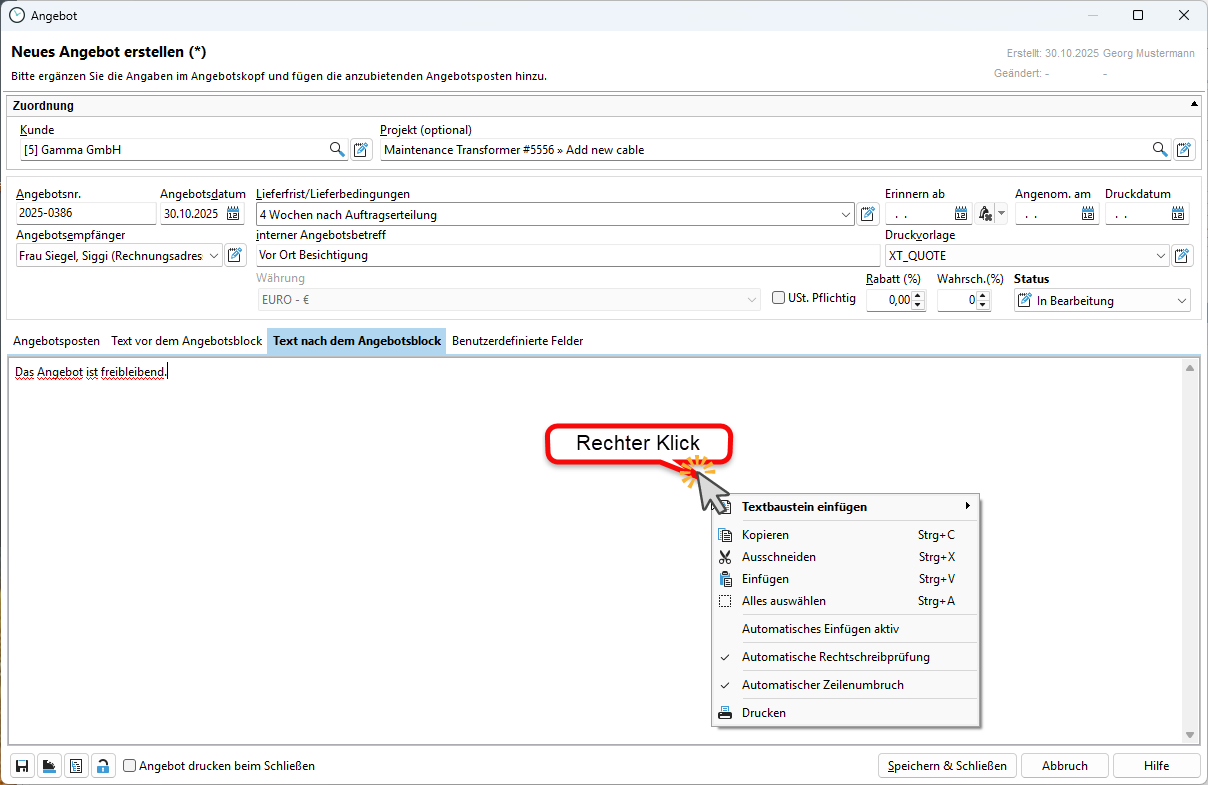Toggle Automatische Rechtschreibprüfung in context menu
The height and width of the screenshot is (785, 1208).
pos(835,657)
